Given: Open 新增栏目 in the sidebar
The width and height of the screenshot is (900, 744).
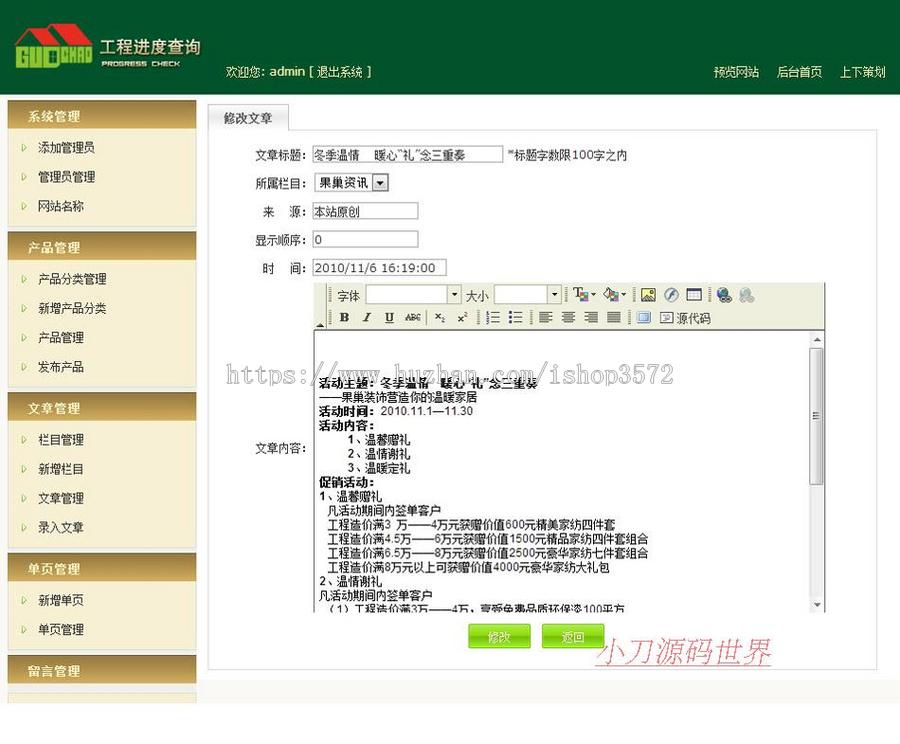Looking at the screenshot, I should (x=60, y=469).
